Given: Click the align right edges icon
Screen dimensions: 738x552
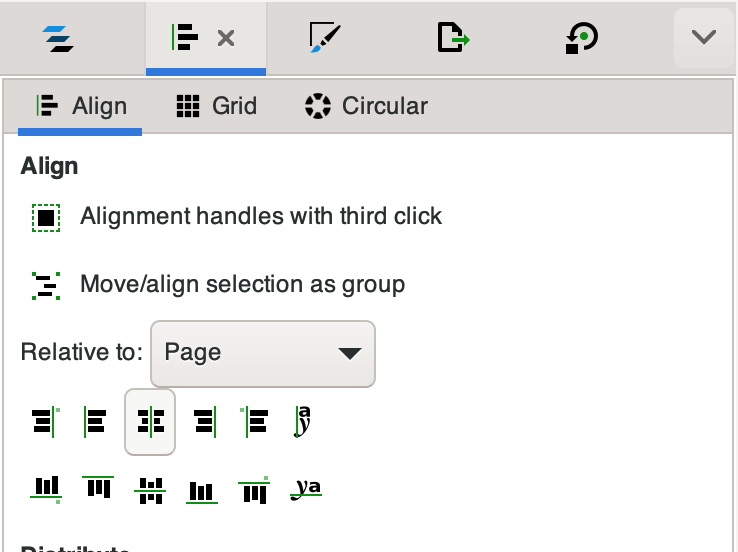Looking at the screenshot, I should click(x=203, y=422).
